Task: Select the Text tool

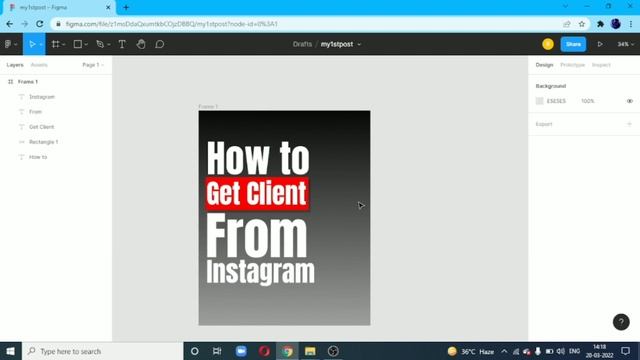Action: click(122, 44)
